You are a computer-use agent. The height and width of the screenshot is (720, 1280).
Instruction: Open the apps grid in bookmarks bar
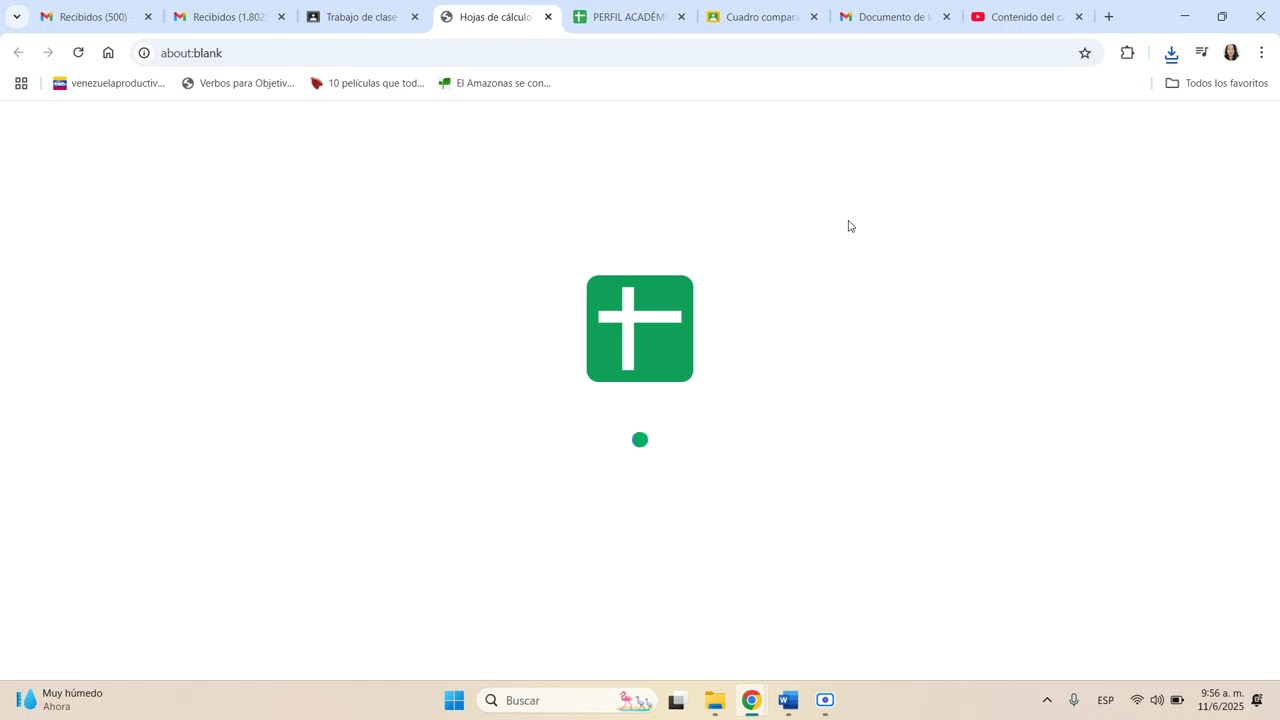[21, 83]
